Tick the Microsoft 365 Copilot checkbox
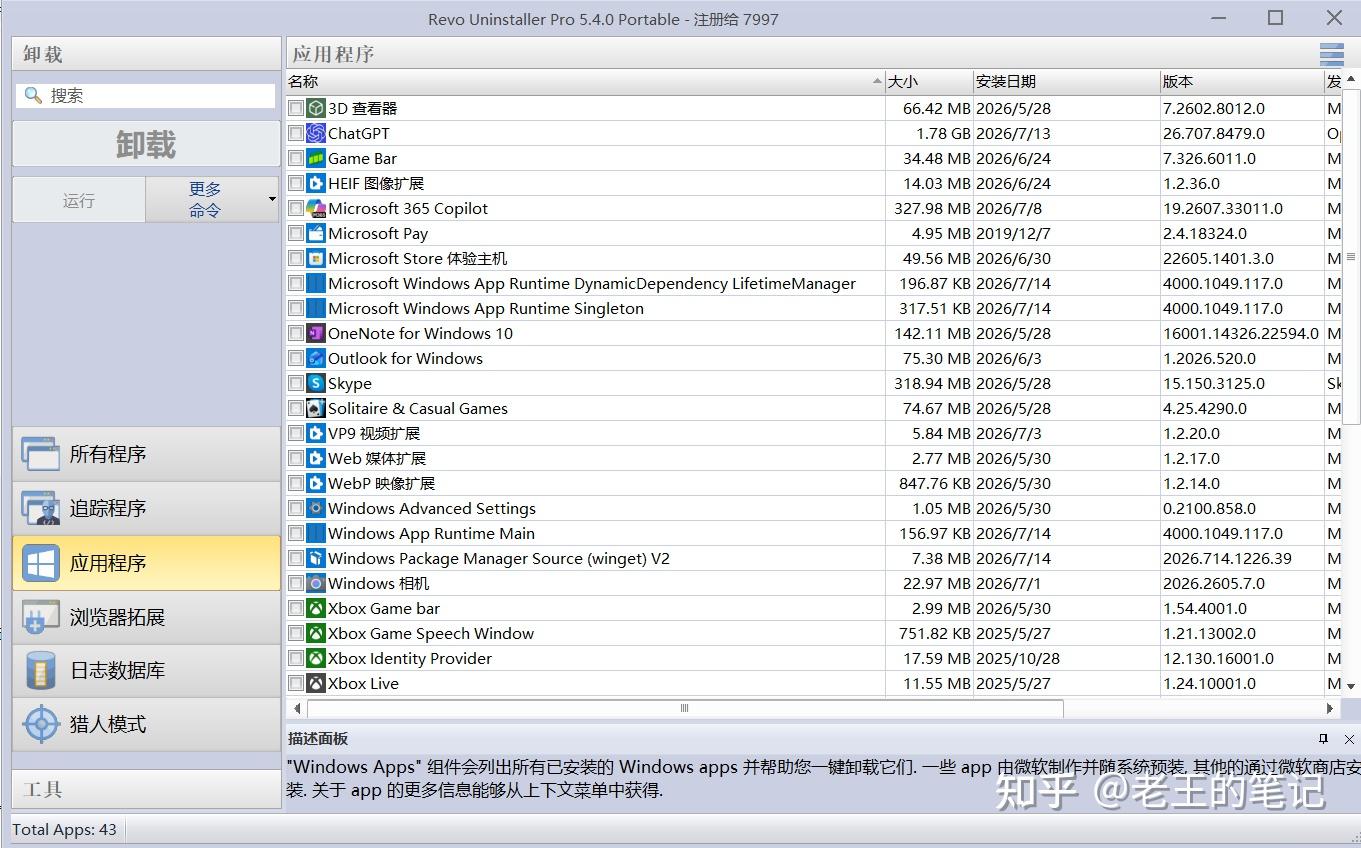 click(x=296, y=208)
